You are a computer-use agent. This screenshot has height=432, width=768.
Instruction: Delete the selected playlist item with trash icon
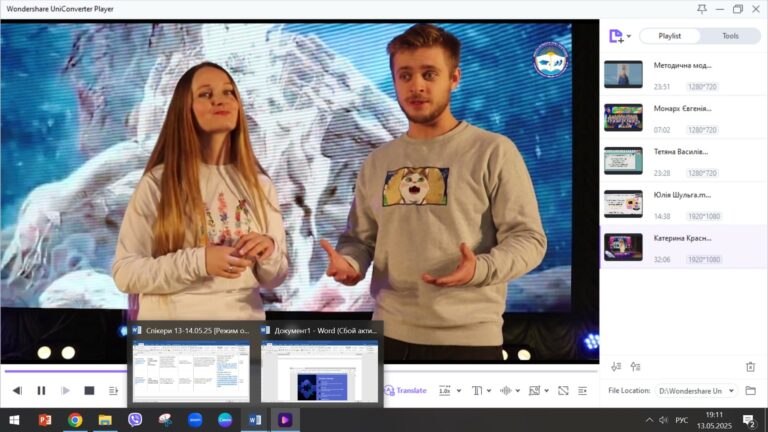pyautogui.click(x=750, y=367)
